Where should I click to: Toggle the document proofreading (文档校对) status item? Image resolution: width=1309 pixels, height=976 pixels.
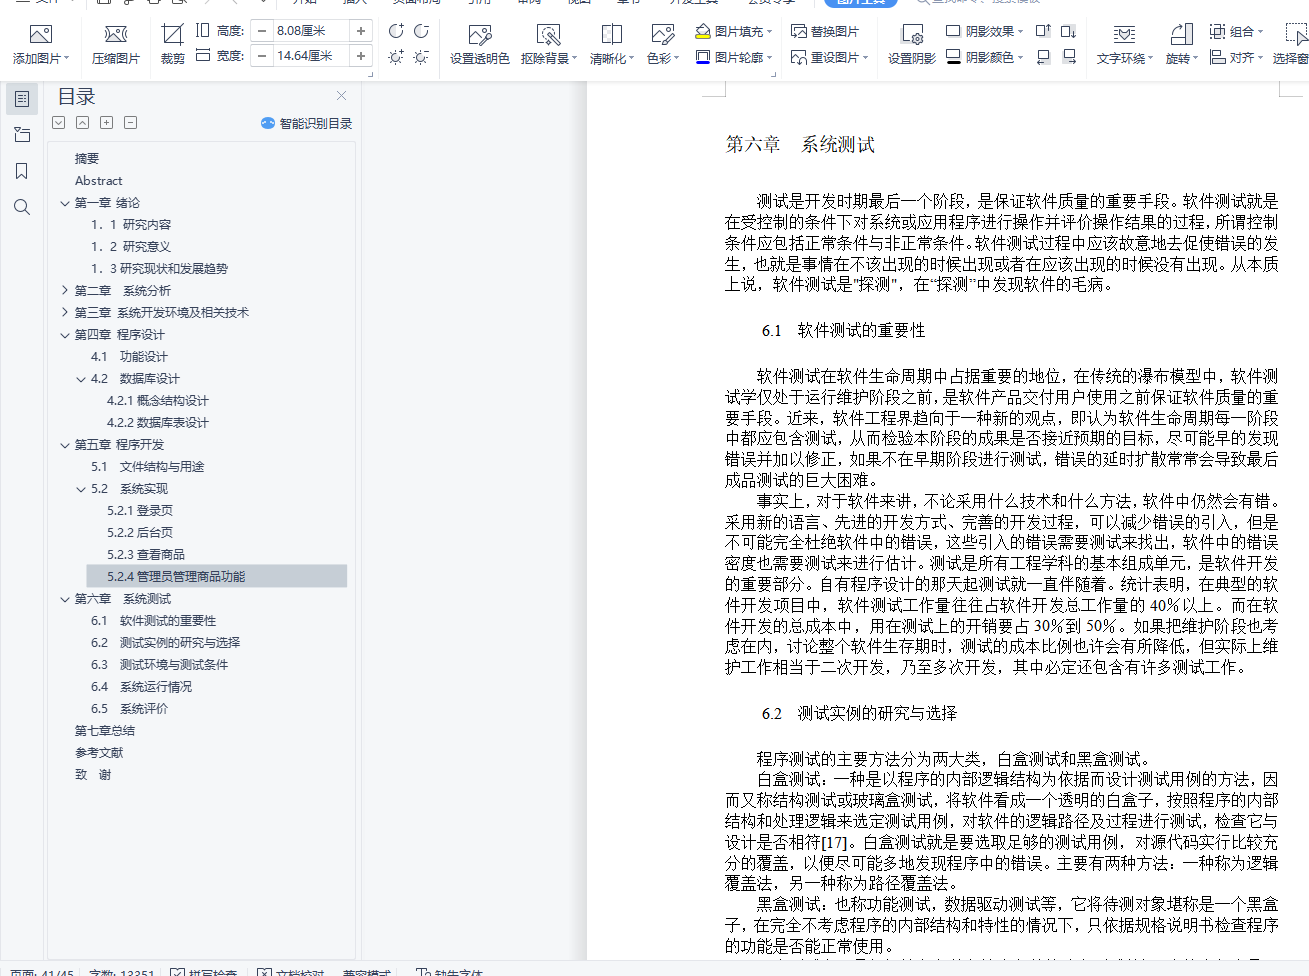tap(291, 972)
